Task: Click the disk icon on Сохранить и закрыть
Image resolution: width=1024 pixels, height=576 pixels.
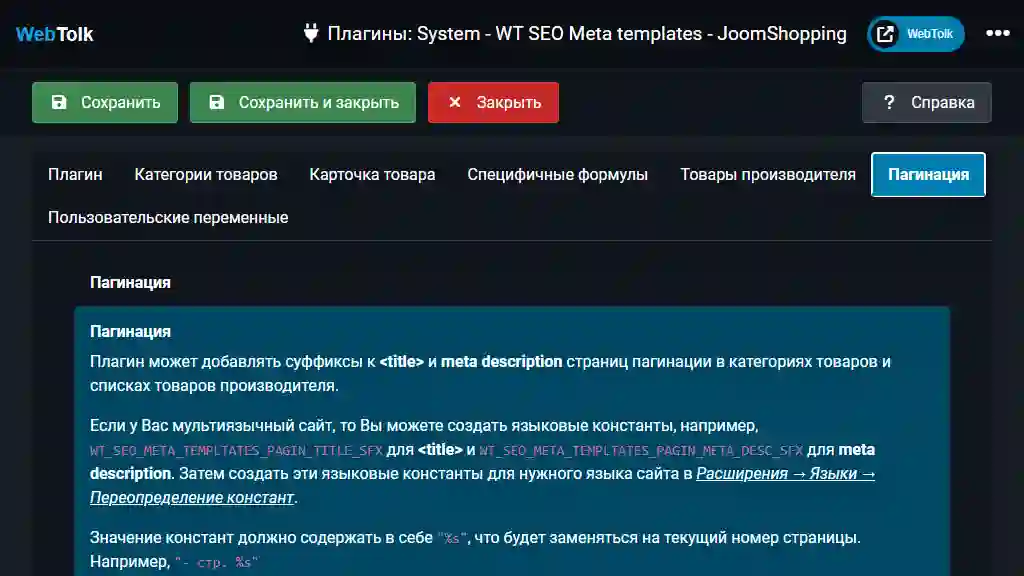Action: 217,102
